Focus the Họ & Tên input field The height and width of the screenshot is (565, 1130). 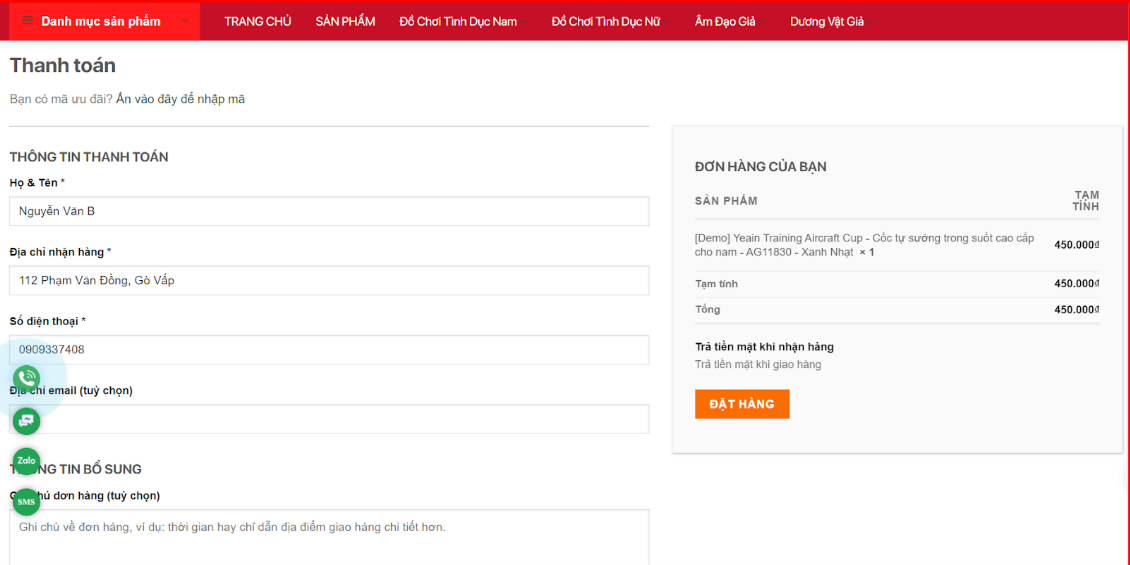click(x=329, y=211)
